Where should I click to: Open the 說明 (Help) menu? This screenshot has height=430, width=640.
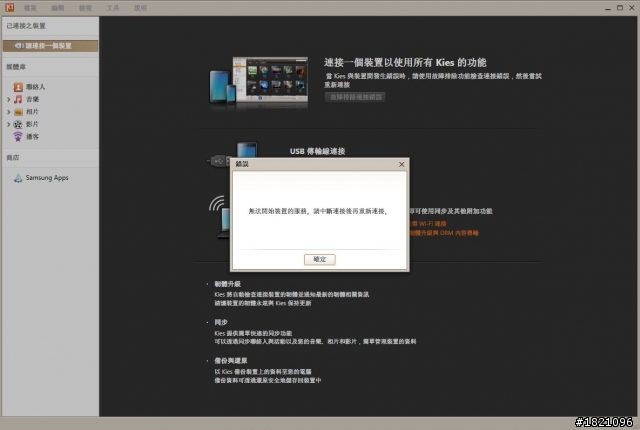[140, 8]
